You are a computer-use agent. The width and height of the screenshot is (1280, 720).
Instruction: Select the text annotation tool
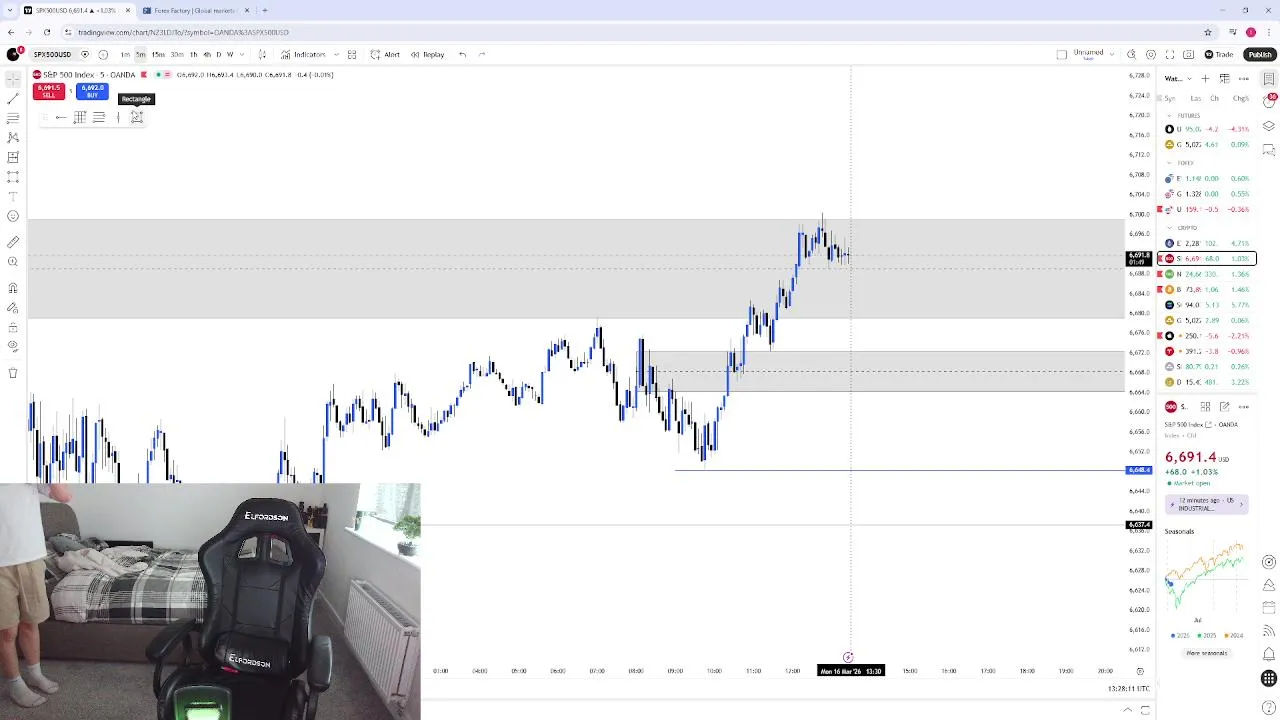tap(13, 196)
